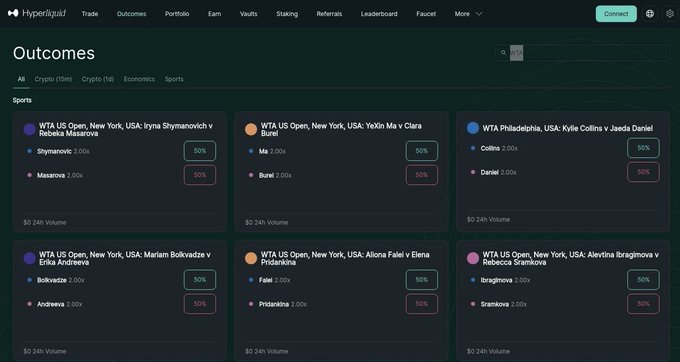
Task: Click the YeXin Ma v Burel market avatar
Action: 251,129
